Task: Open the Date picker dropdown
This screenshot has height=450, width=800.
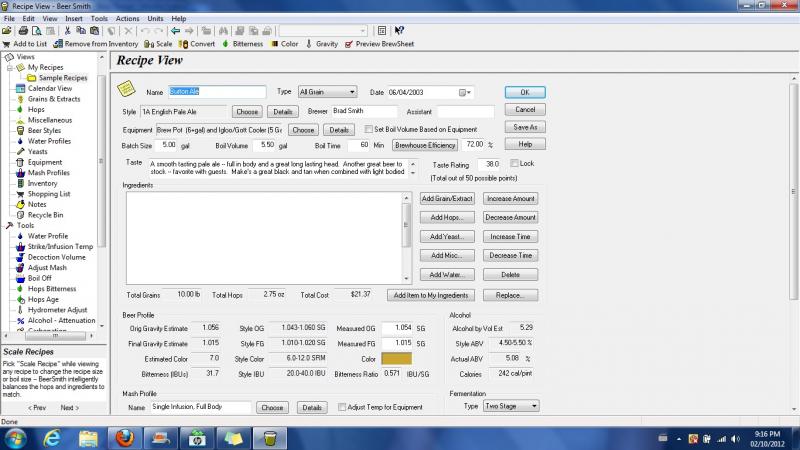Action: (x=465, y=92)
